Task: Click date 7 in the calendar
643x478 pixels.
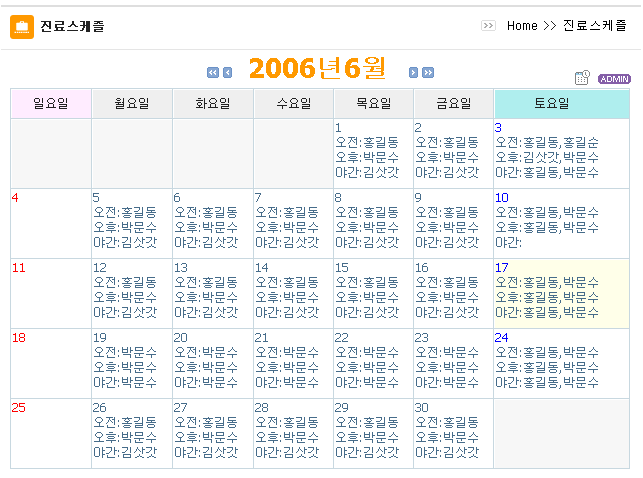Action: [258, 198]
